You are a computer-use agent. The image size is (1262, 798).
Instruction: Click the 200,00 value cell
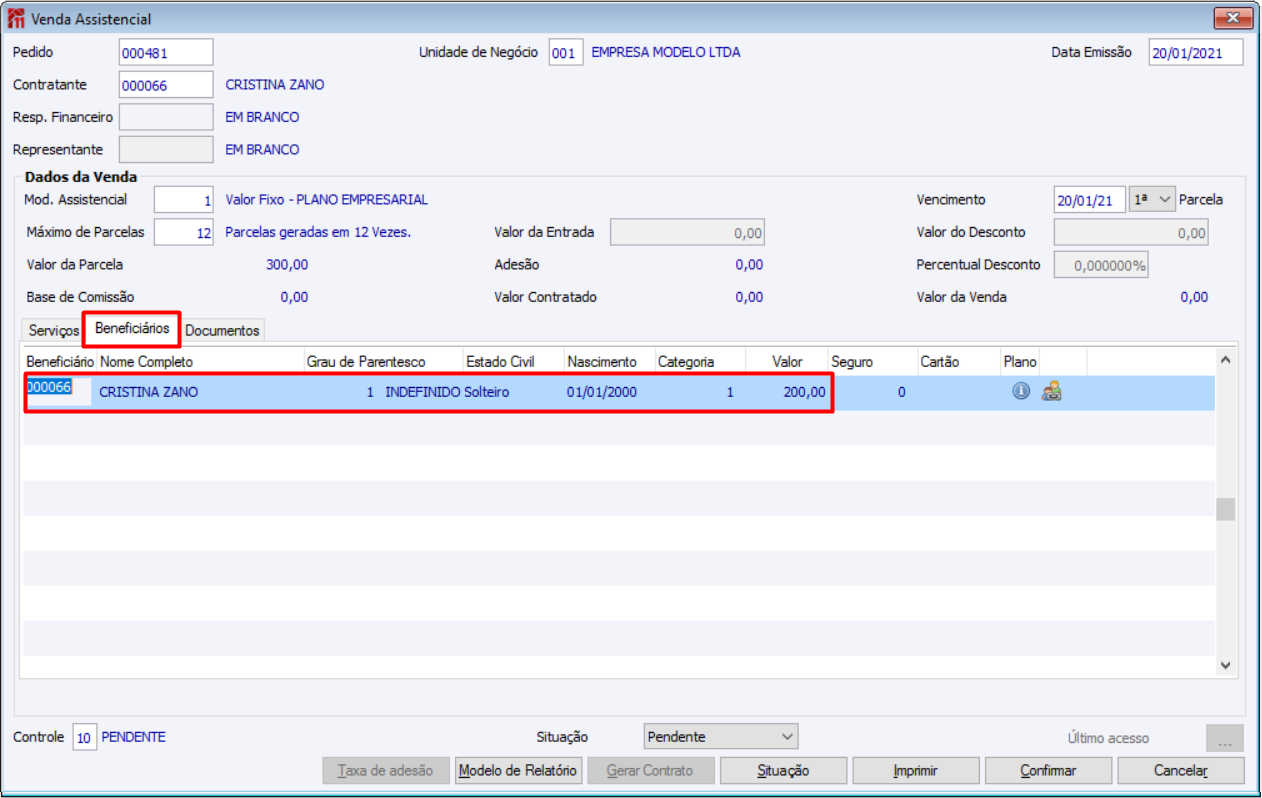tap(805, 392)
